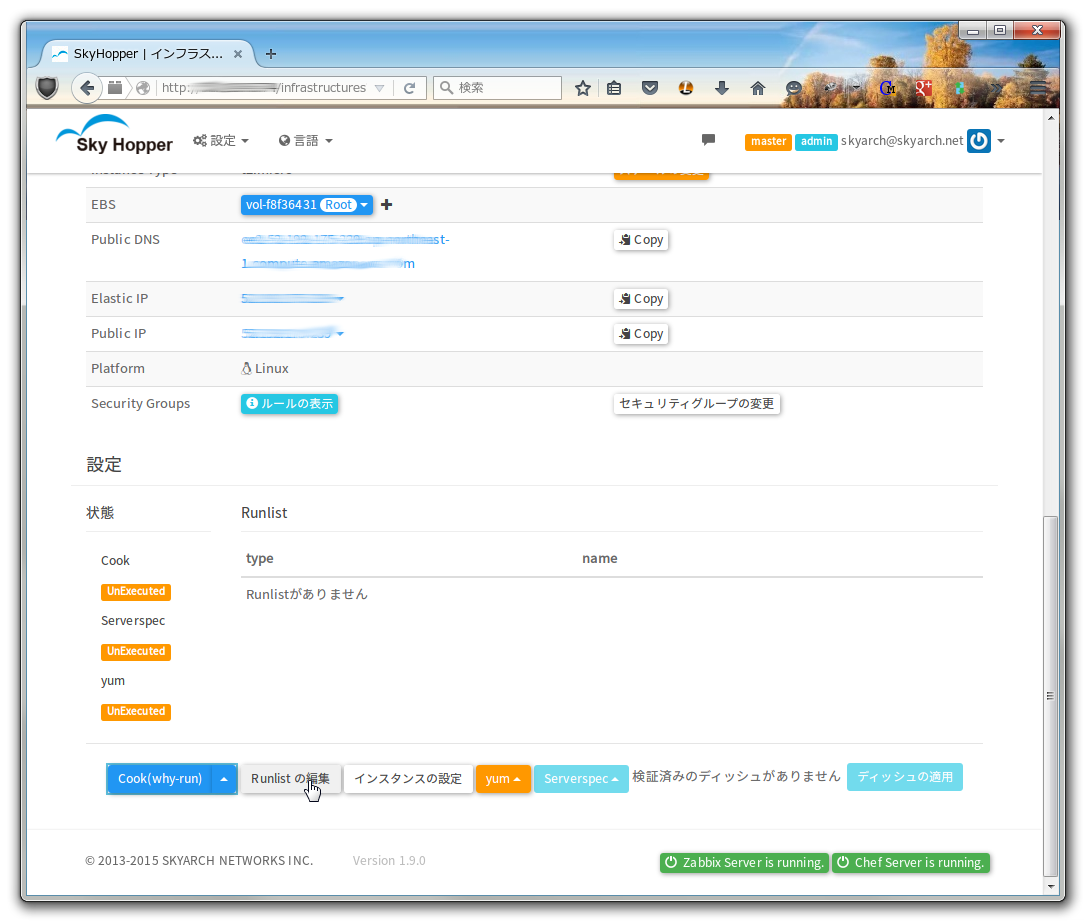Click the page scrollbar thumb
This screenshot has height=922, width=1086.
click(x=1051, y=695)
